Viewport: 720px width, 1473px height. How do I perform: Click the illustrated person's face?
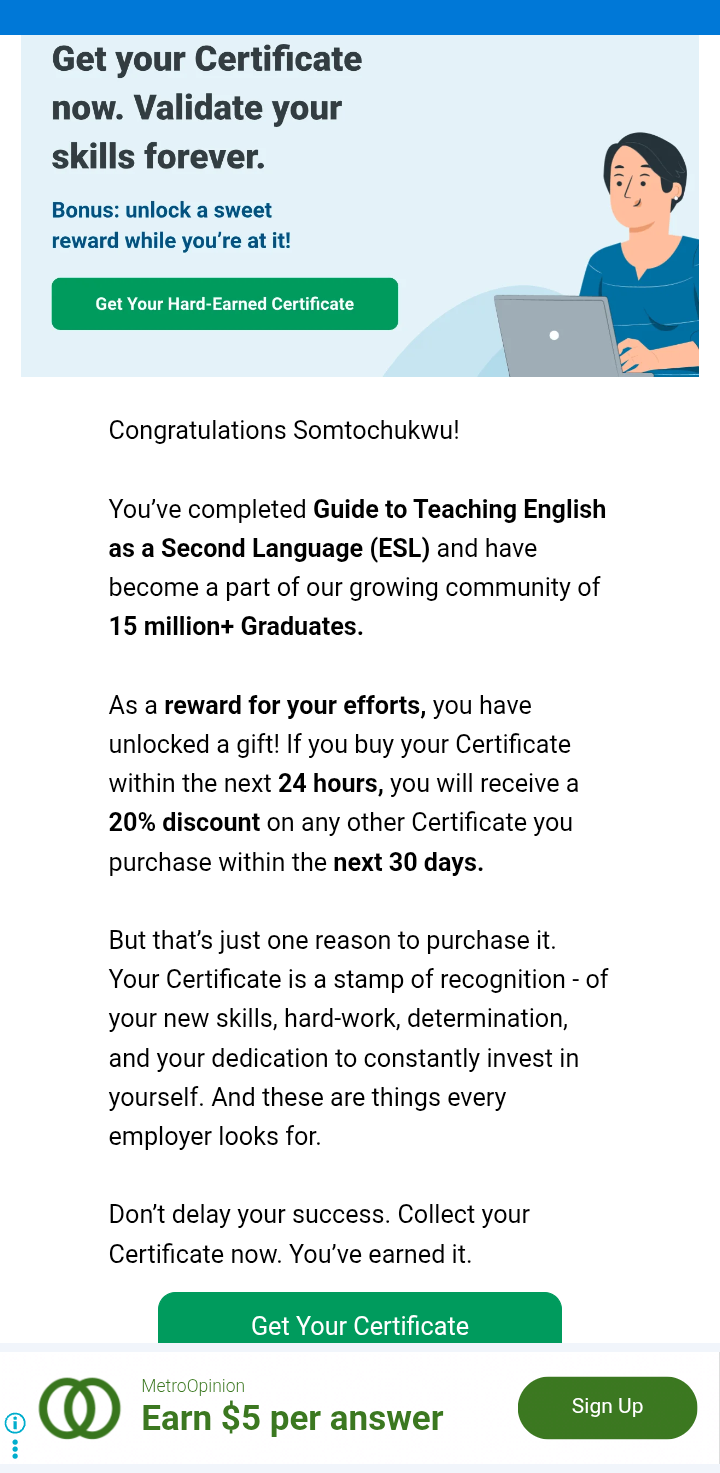[638, 184]
